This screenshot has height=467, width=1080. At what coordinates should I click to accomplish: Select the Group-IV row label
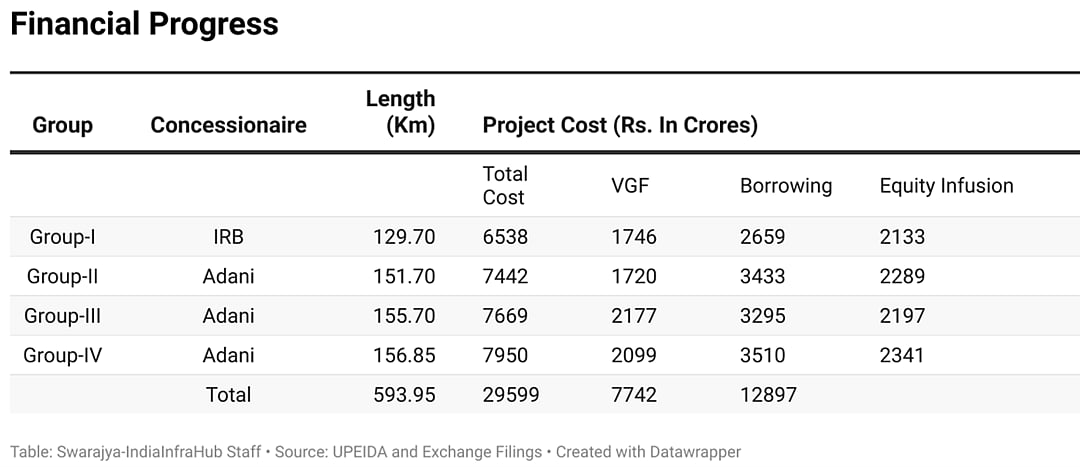(62, 355)
